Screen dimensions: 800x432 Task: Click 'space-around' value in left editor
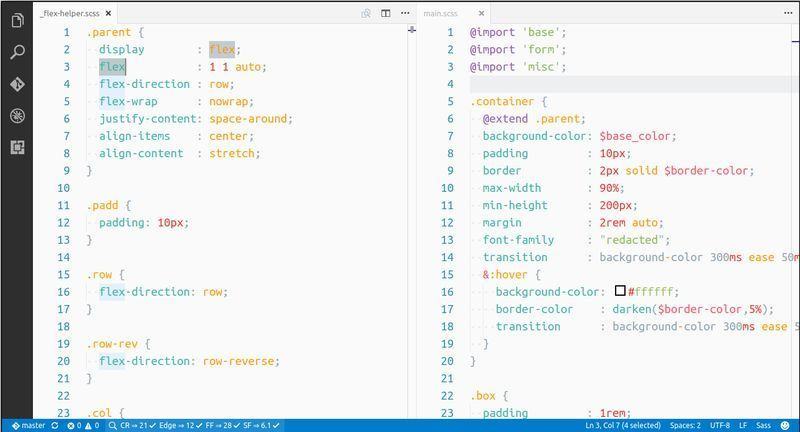pos(248,119)
